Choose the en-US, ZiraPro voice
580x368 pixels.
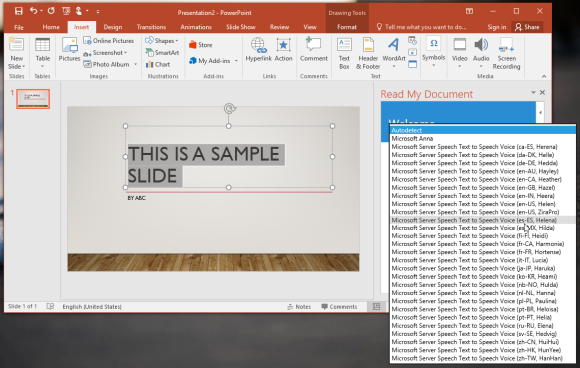point(483,212)
